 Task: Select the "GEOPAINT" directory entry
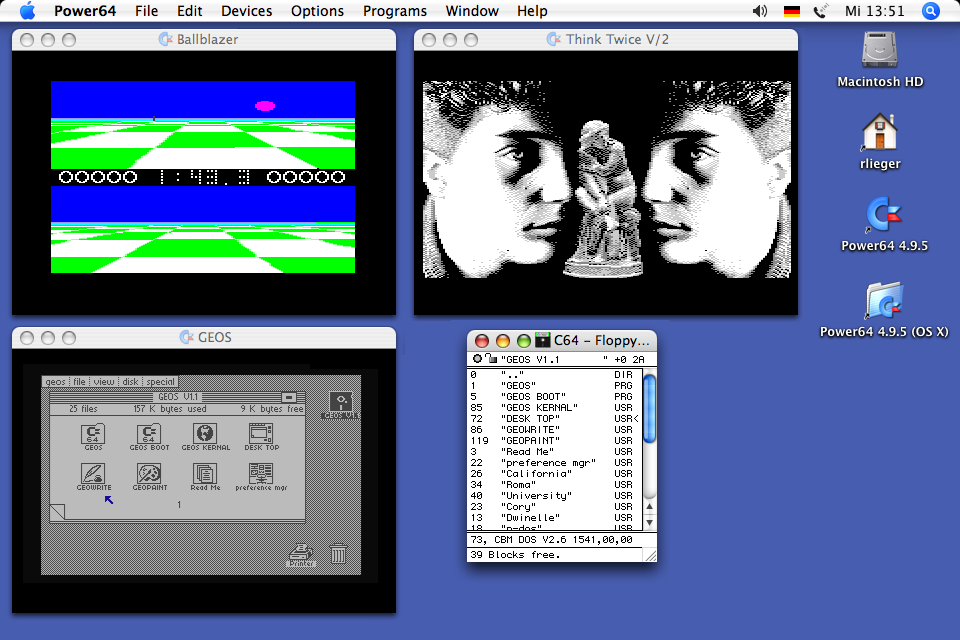pyautogui.click(x=555, y=440)
